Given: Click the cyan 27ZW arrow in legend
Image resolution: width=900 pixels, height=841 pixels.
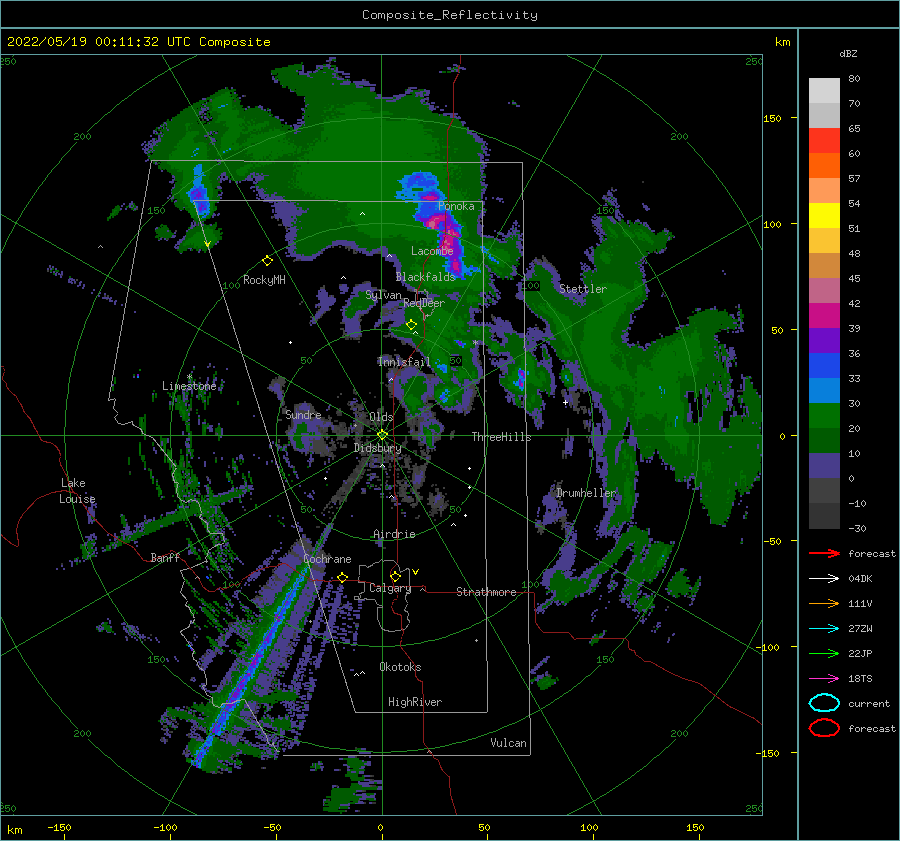Looking at the screenshot, I should tap(824, 629).
